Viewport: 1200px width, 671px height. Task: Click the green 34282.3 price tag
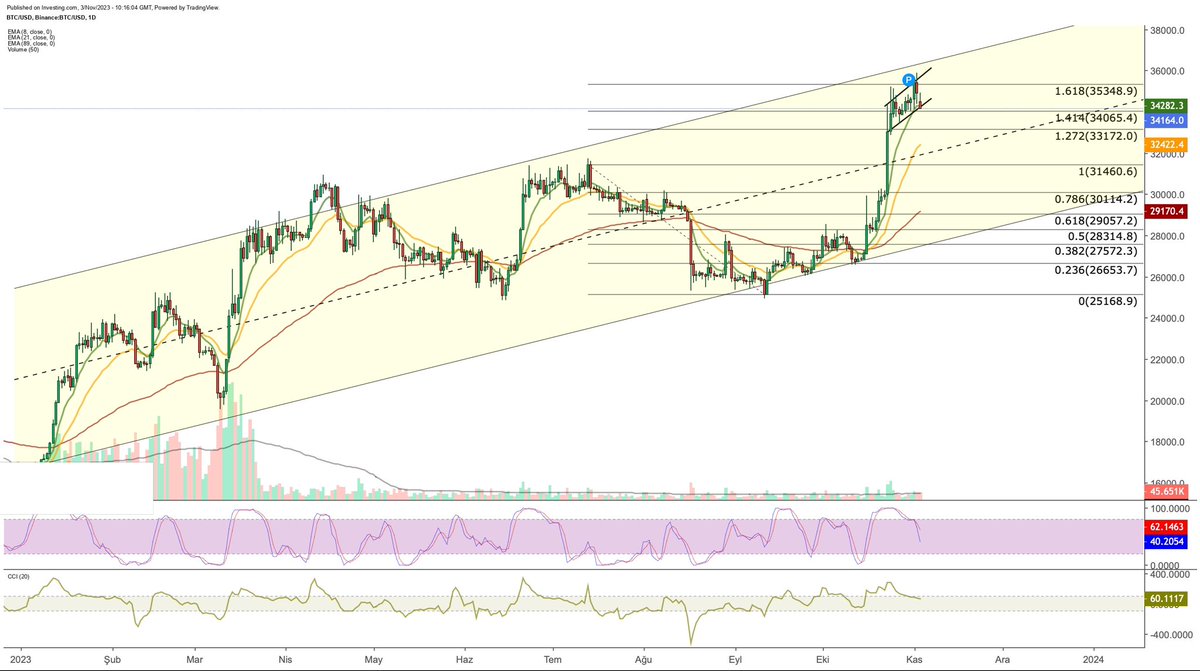point(1168,105)
